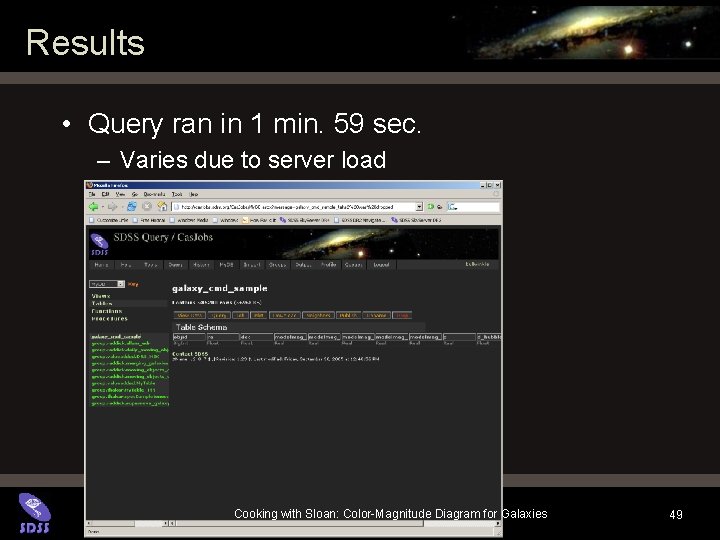Open the CasJobs Groups tab
Viewport: 720px width, 540px height.
coord(277,264)
